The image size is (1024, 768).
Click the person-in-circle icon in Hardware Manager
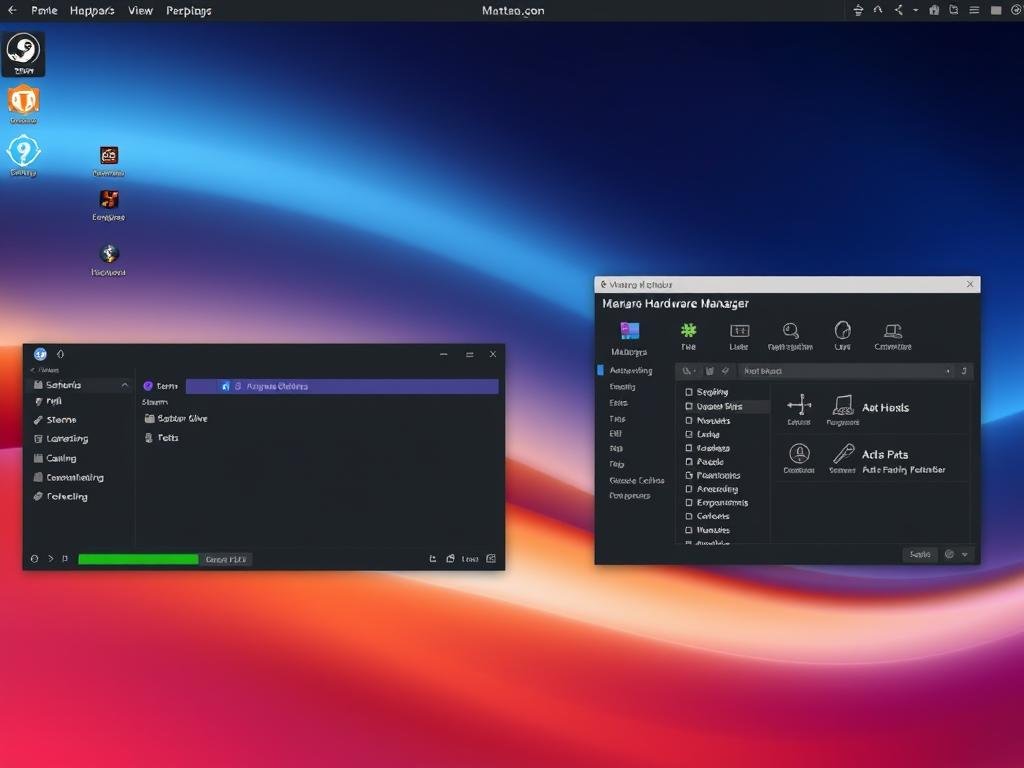tap(799, 453)
